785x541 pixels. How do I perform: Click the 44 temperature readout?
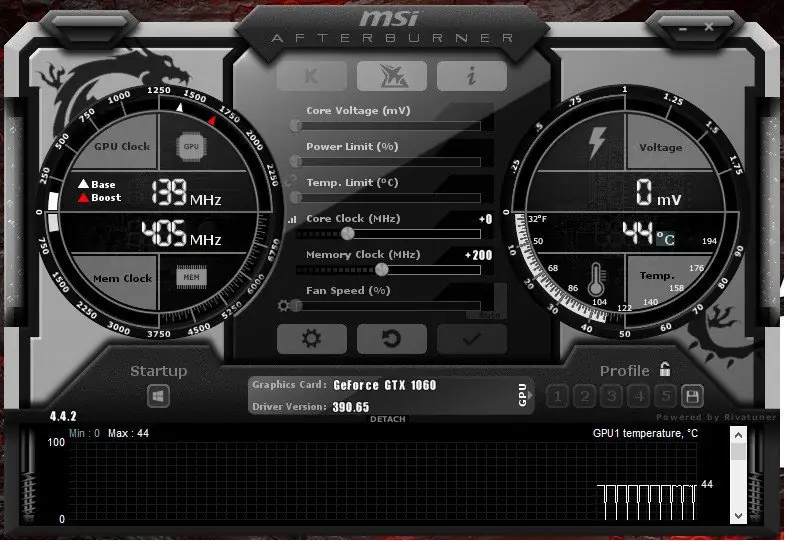coord(638,233)
